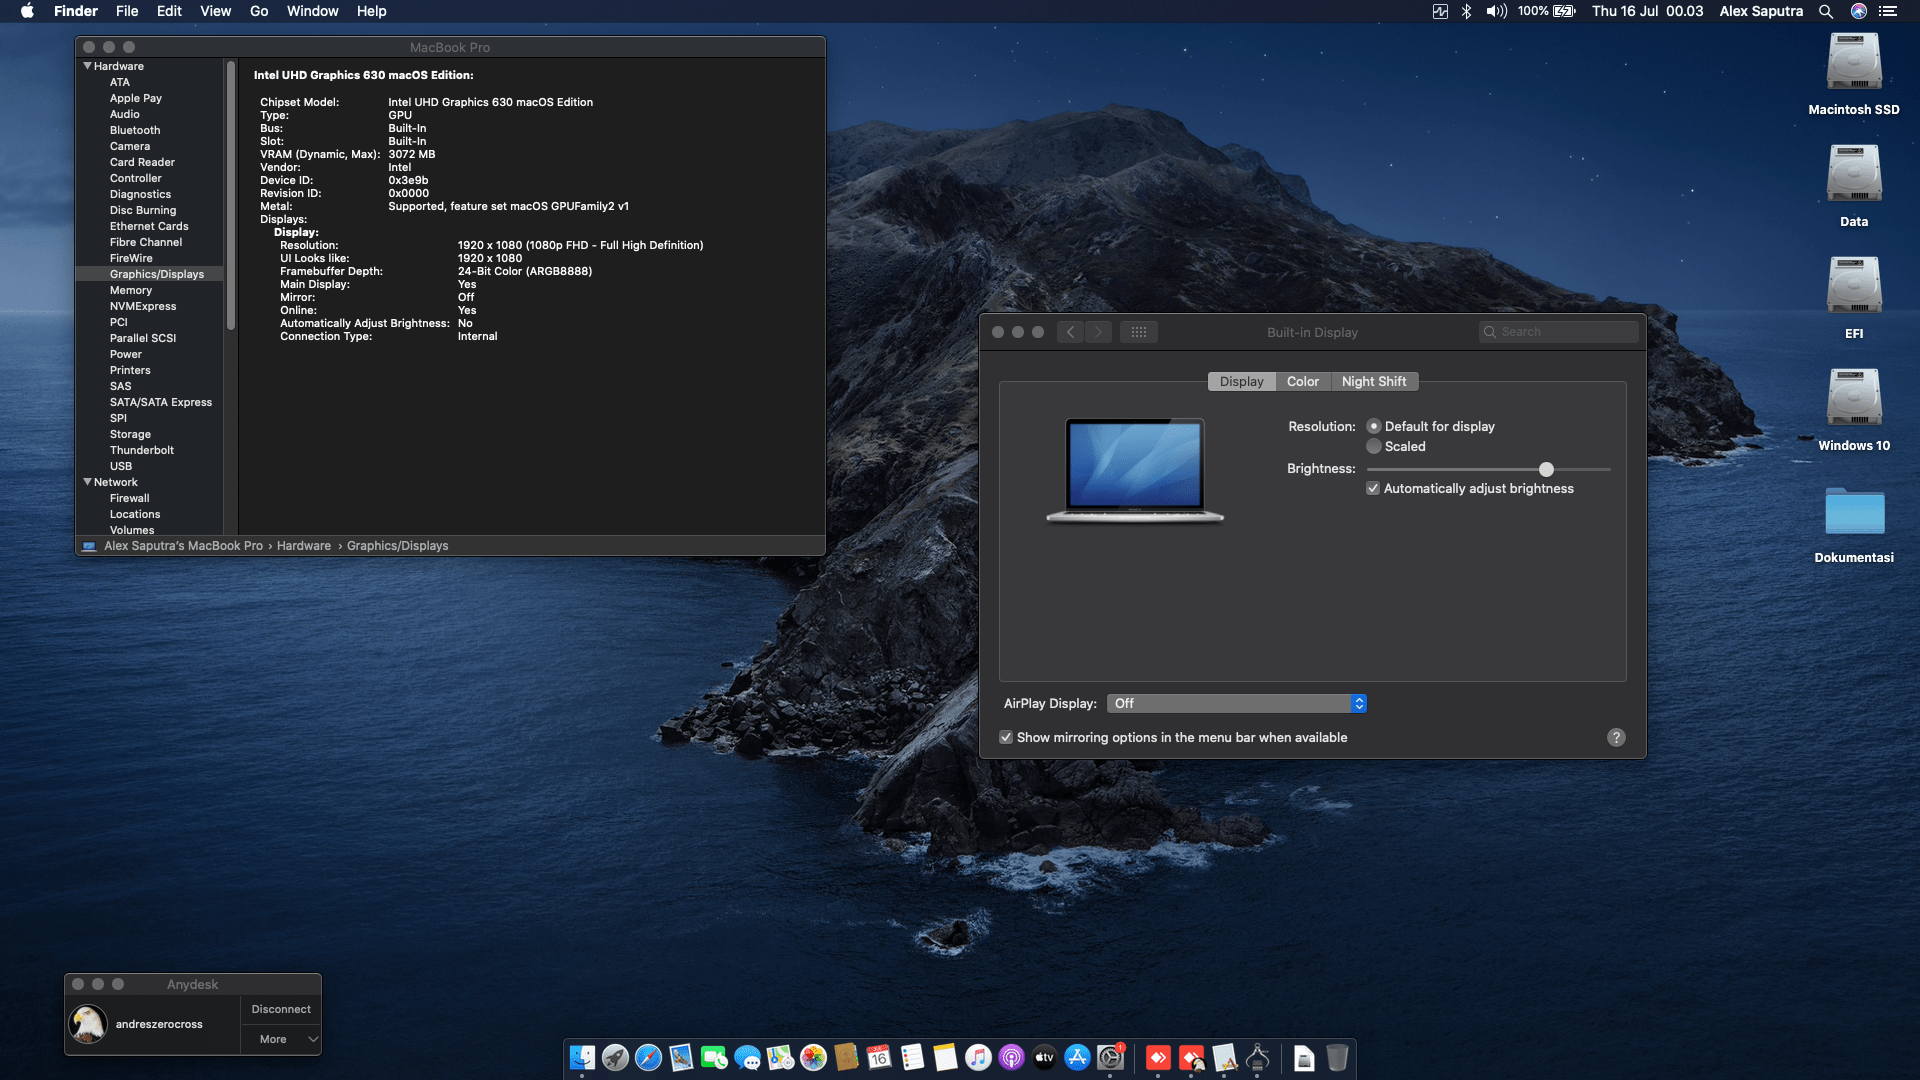Click the Bluetooth icon in the menu bar
1920x1080 pixels.
point(1466,11)
